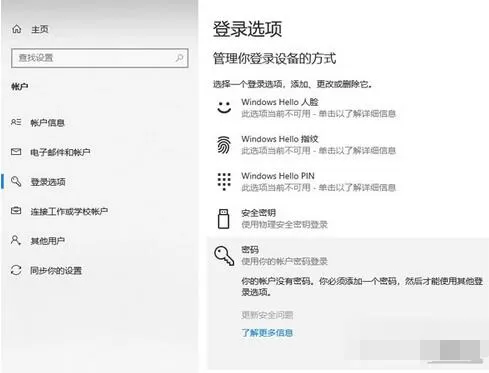Click the 帐户 section heading in sidebar
Image resolution: width=489 pixels, height=373 pixels.
coord(20,87)
